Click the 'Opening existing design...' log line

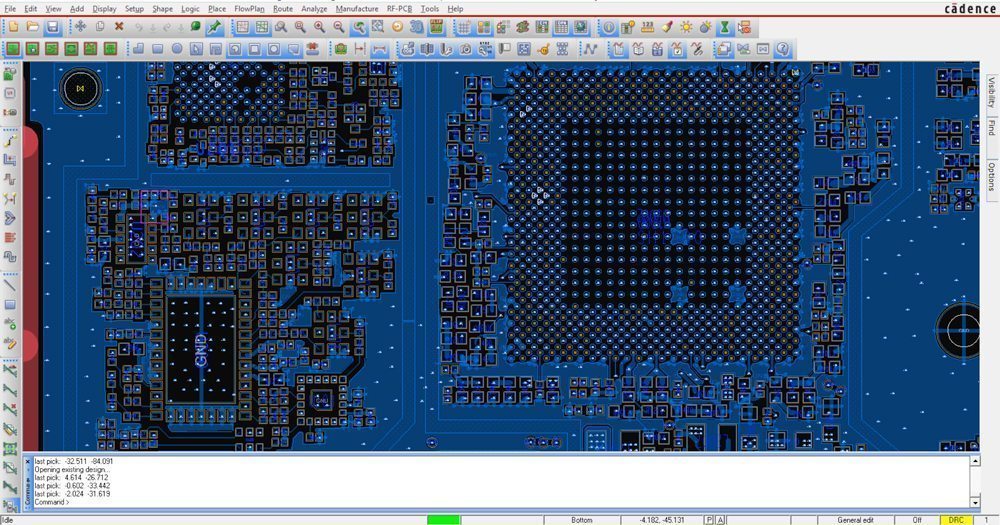coord(72,470)
